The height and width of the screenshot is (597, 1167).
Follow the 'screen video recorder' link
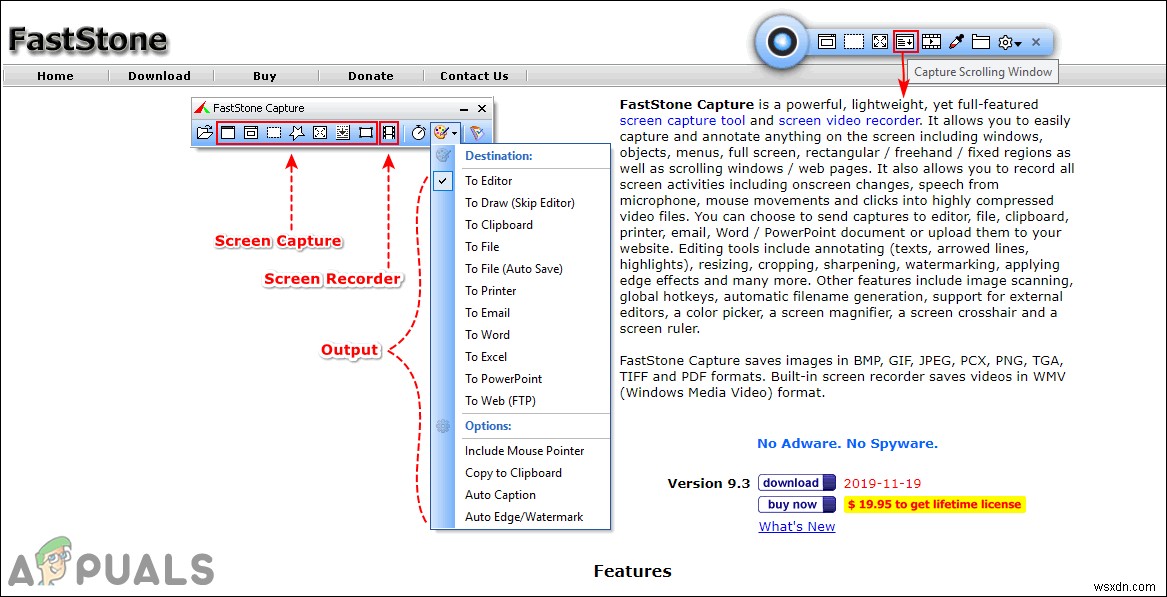[850, 120]
